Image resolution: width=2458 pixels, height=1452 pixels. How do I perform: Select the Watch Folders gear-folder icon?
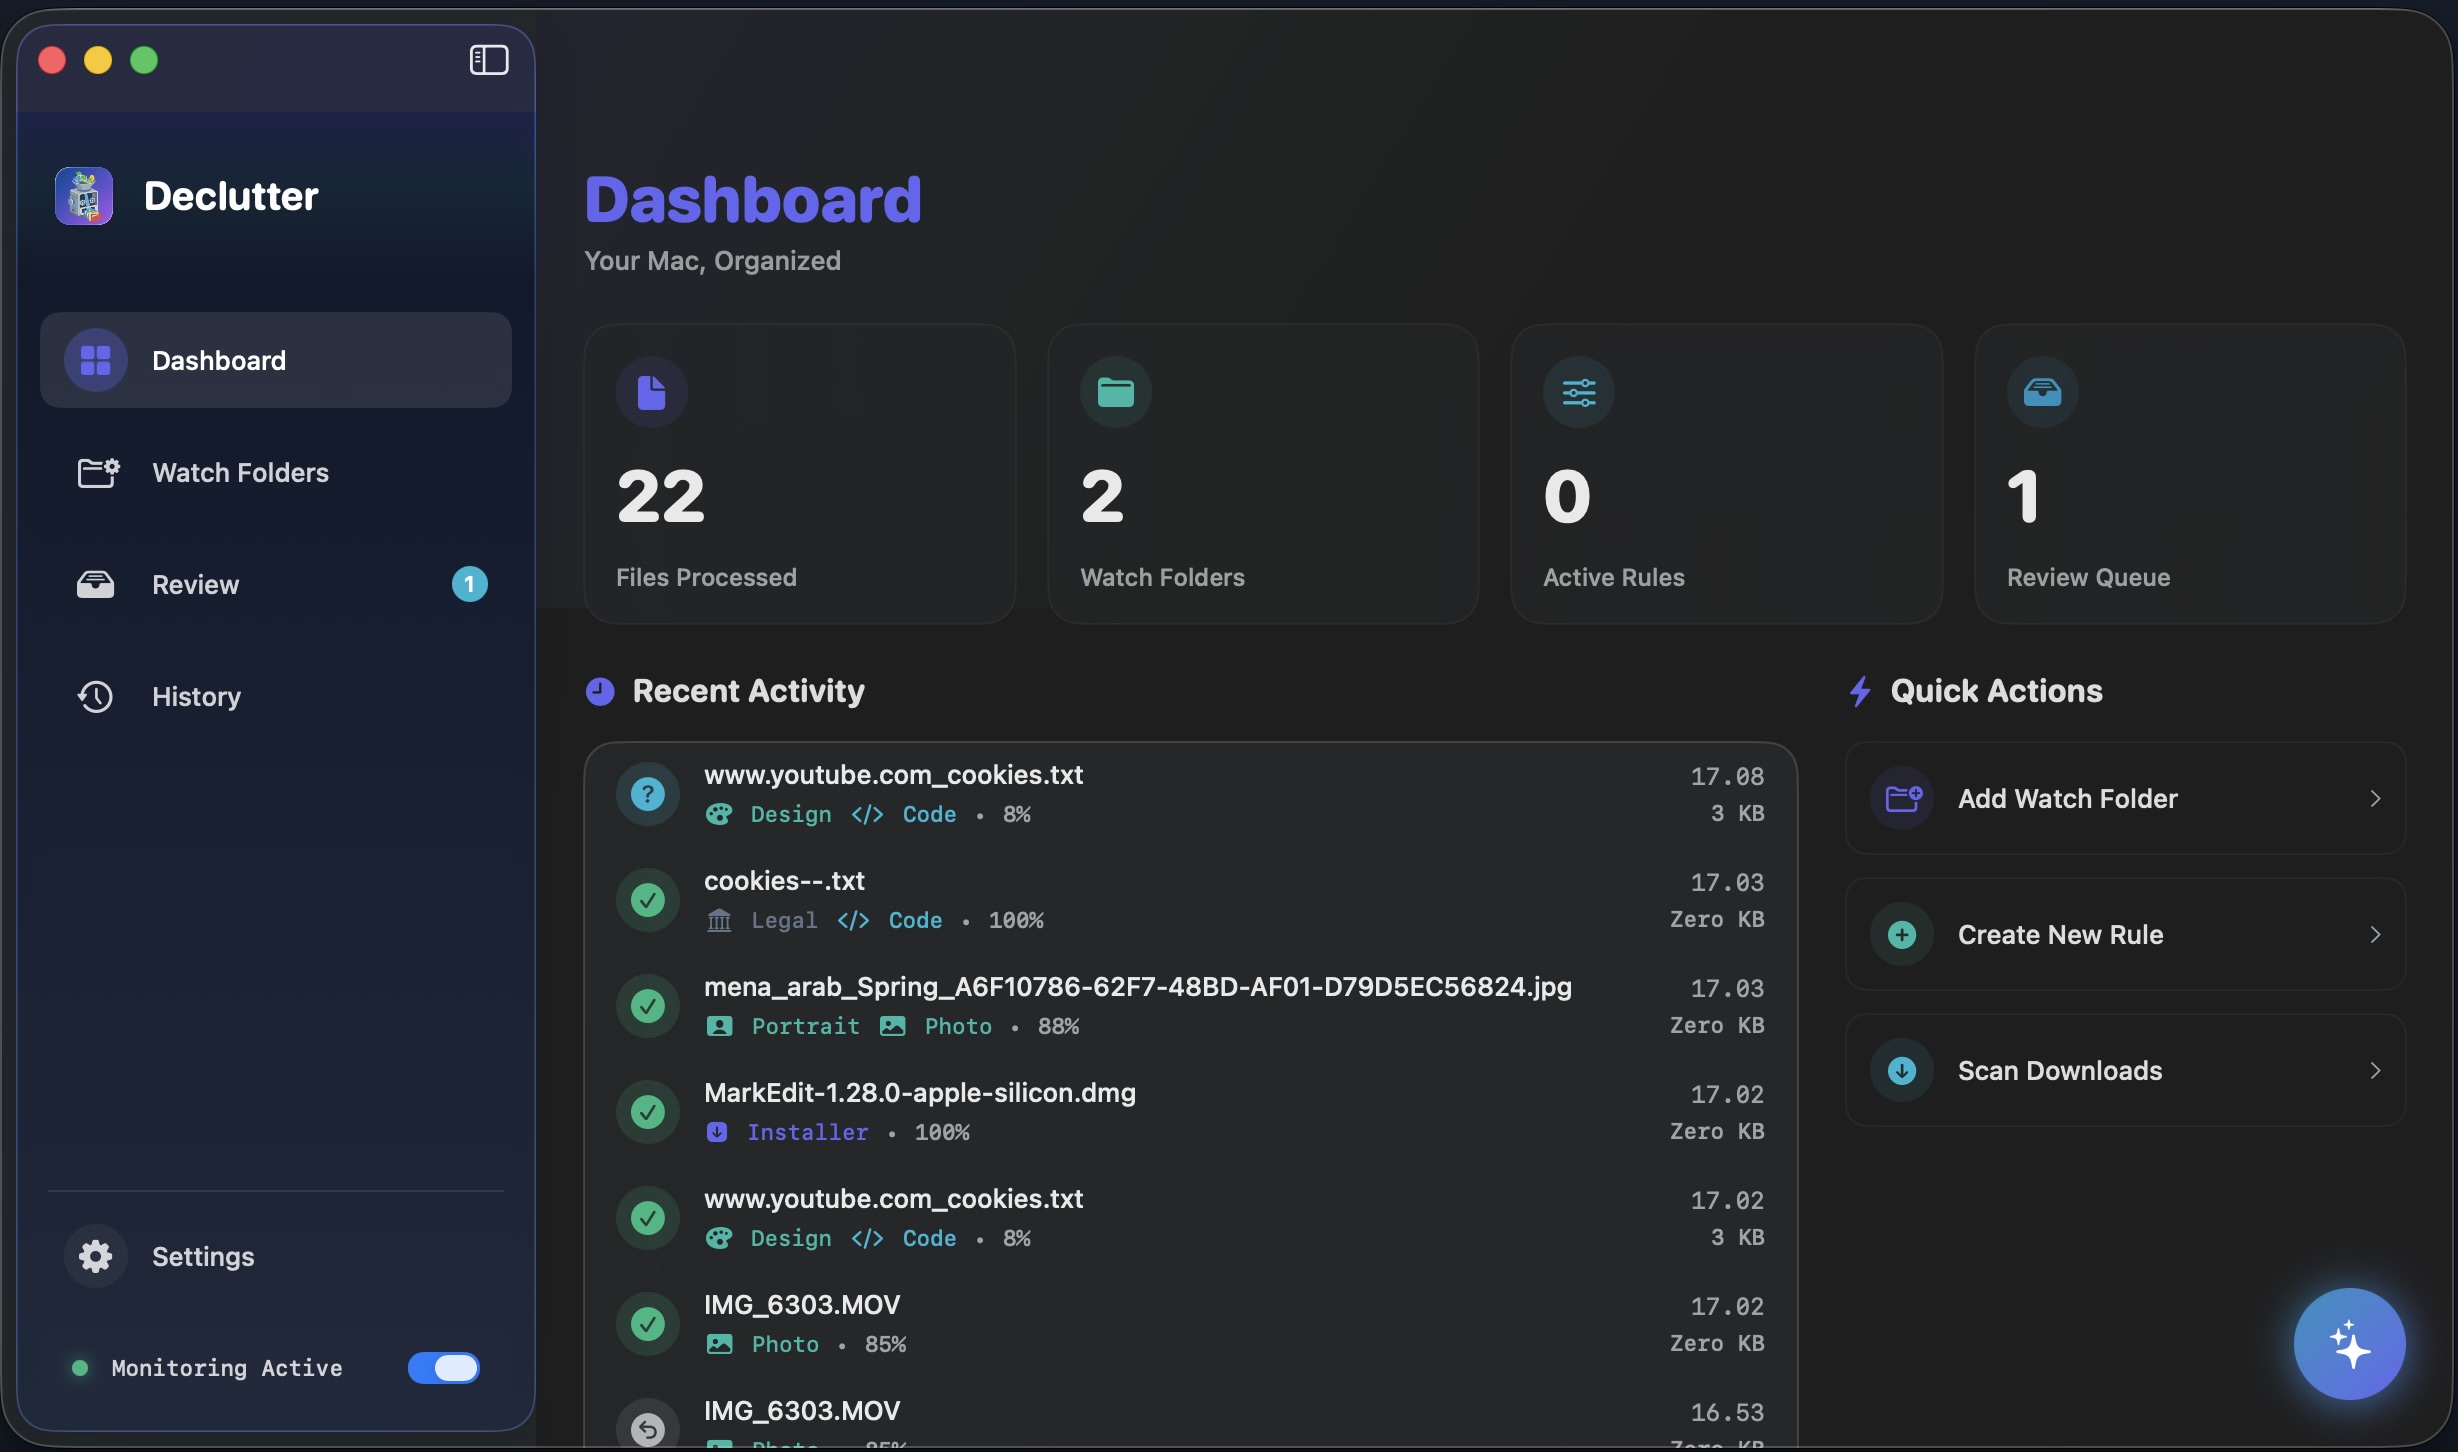(97, 473)
